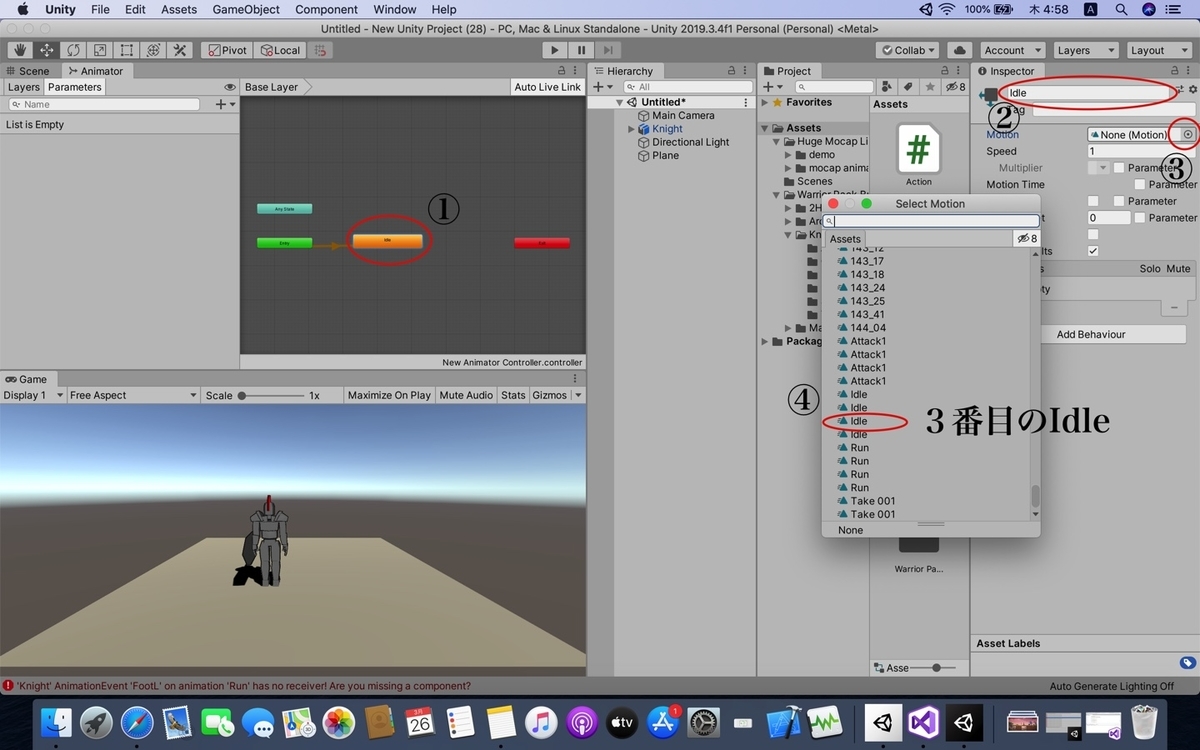The image size is (1200, 750).
Task: Switch to the Layers tab in Animator
Action: click(24, 87)
